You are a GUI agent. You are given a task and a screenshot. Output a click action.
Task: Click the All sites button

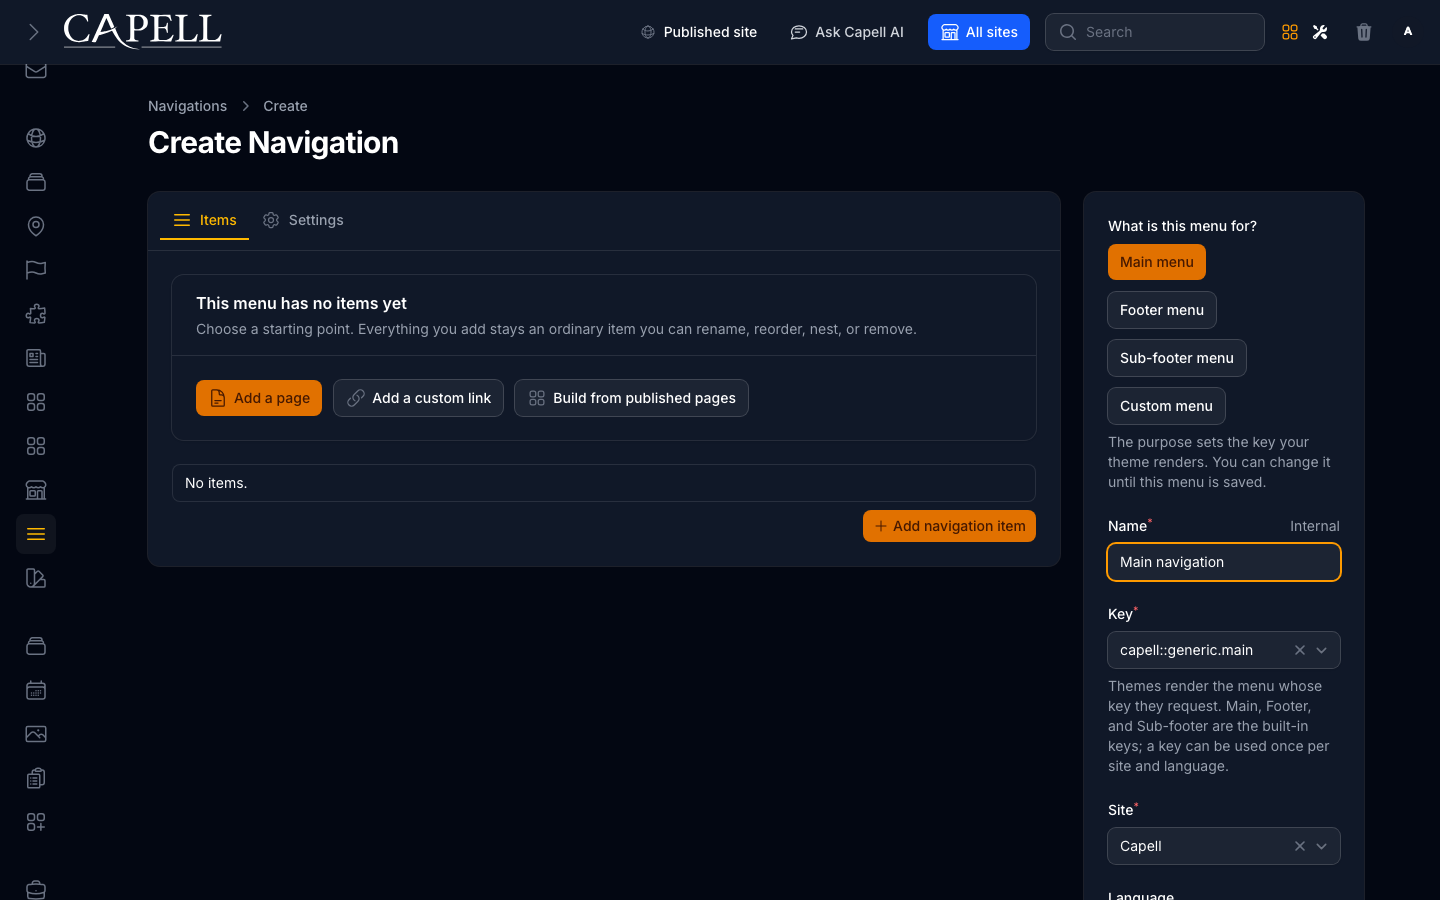[979, 32]
